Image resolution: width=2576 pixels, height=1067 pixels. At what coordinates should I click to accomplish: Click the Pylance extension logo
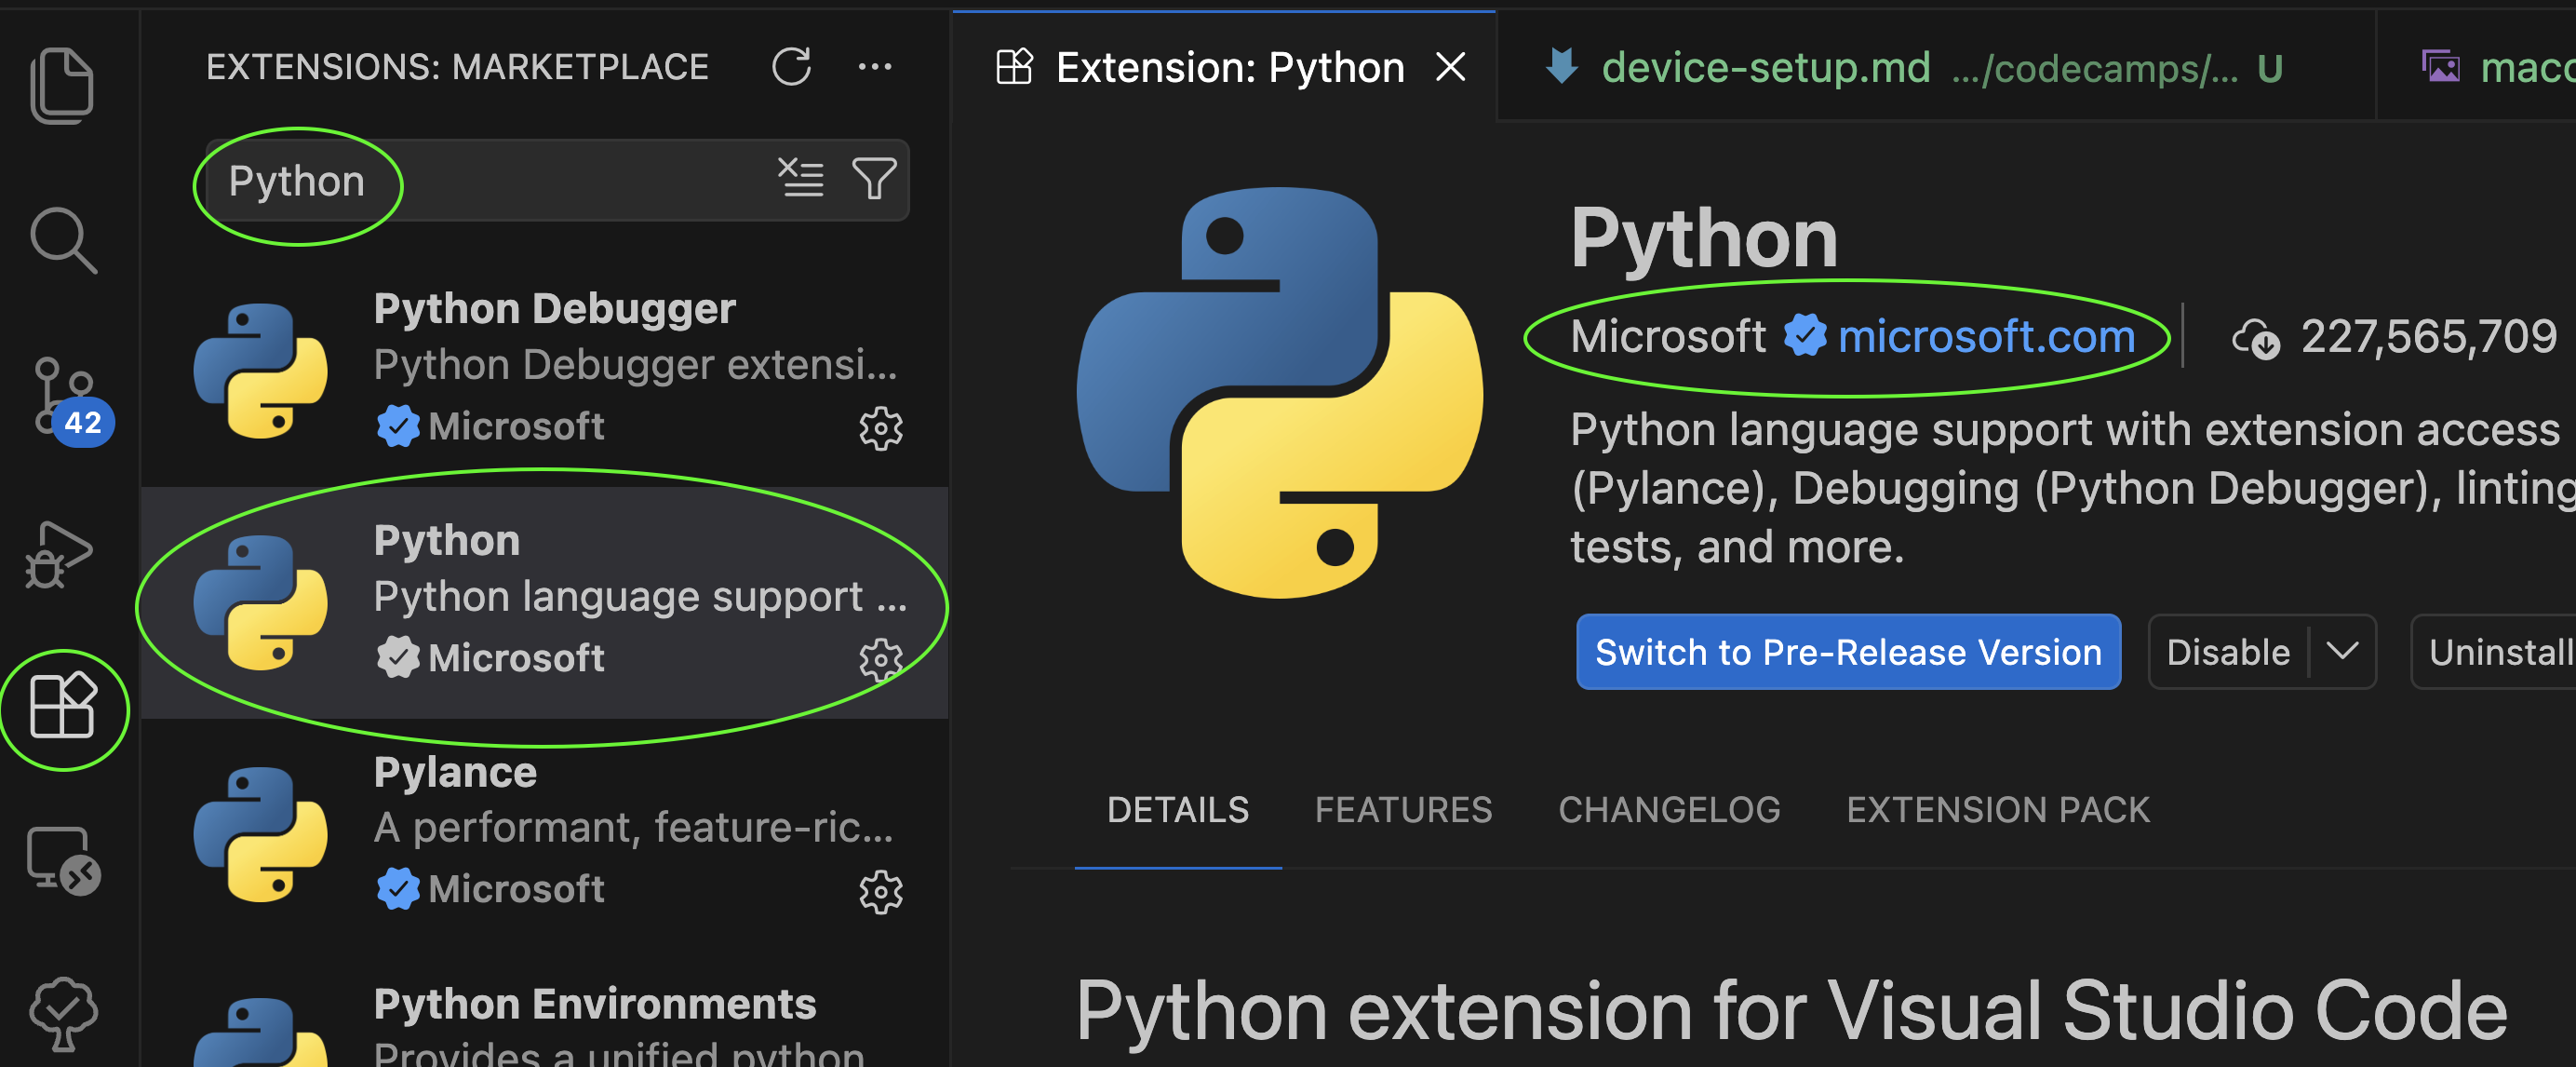pos(261,834)
